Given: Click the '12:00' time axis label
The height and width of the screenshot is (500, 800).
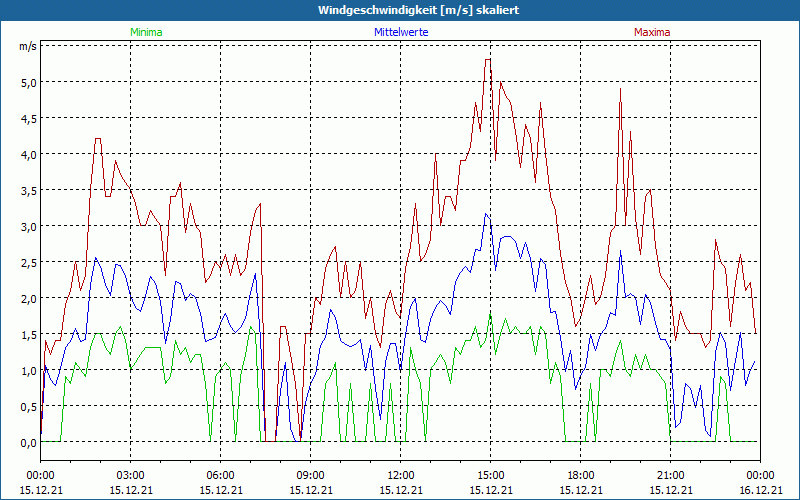Looking at the screenshot, I should point(401,476).
